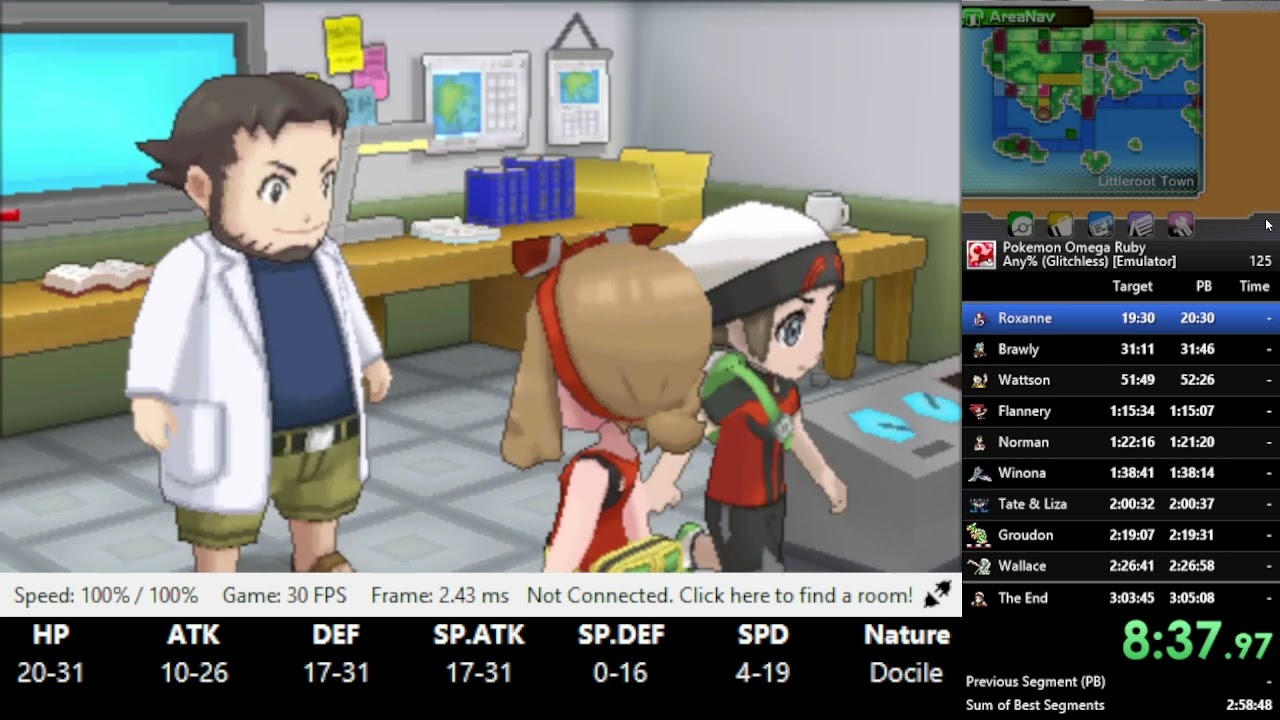The width and height of the screenshot is (1280, 720).
Task: Click the 'Frame: 2.43 ms' status
Action: point(440,595)
